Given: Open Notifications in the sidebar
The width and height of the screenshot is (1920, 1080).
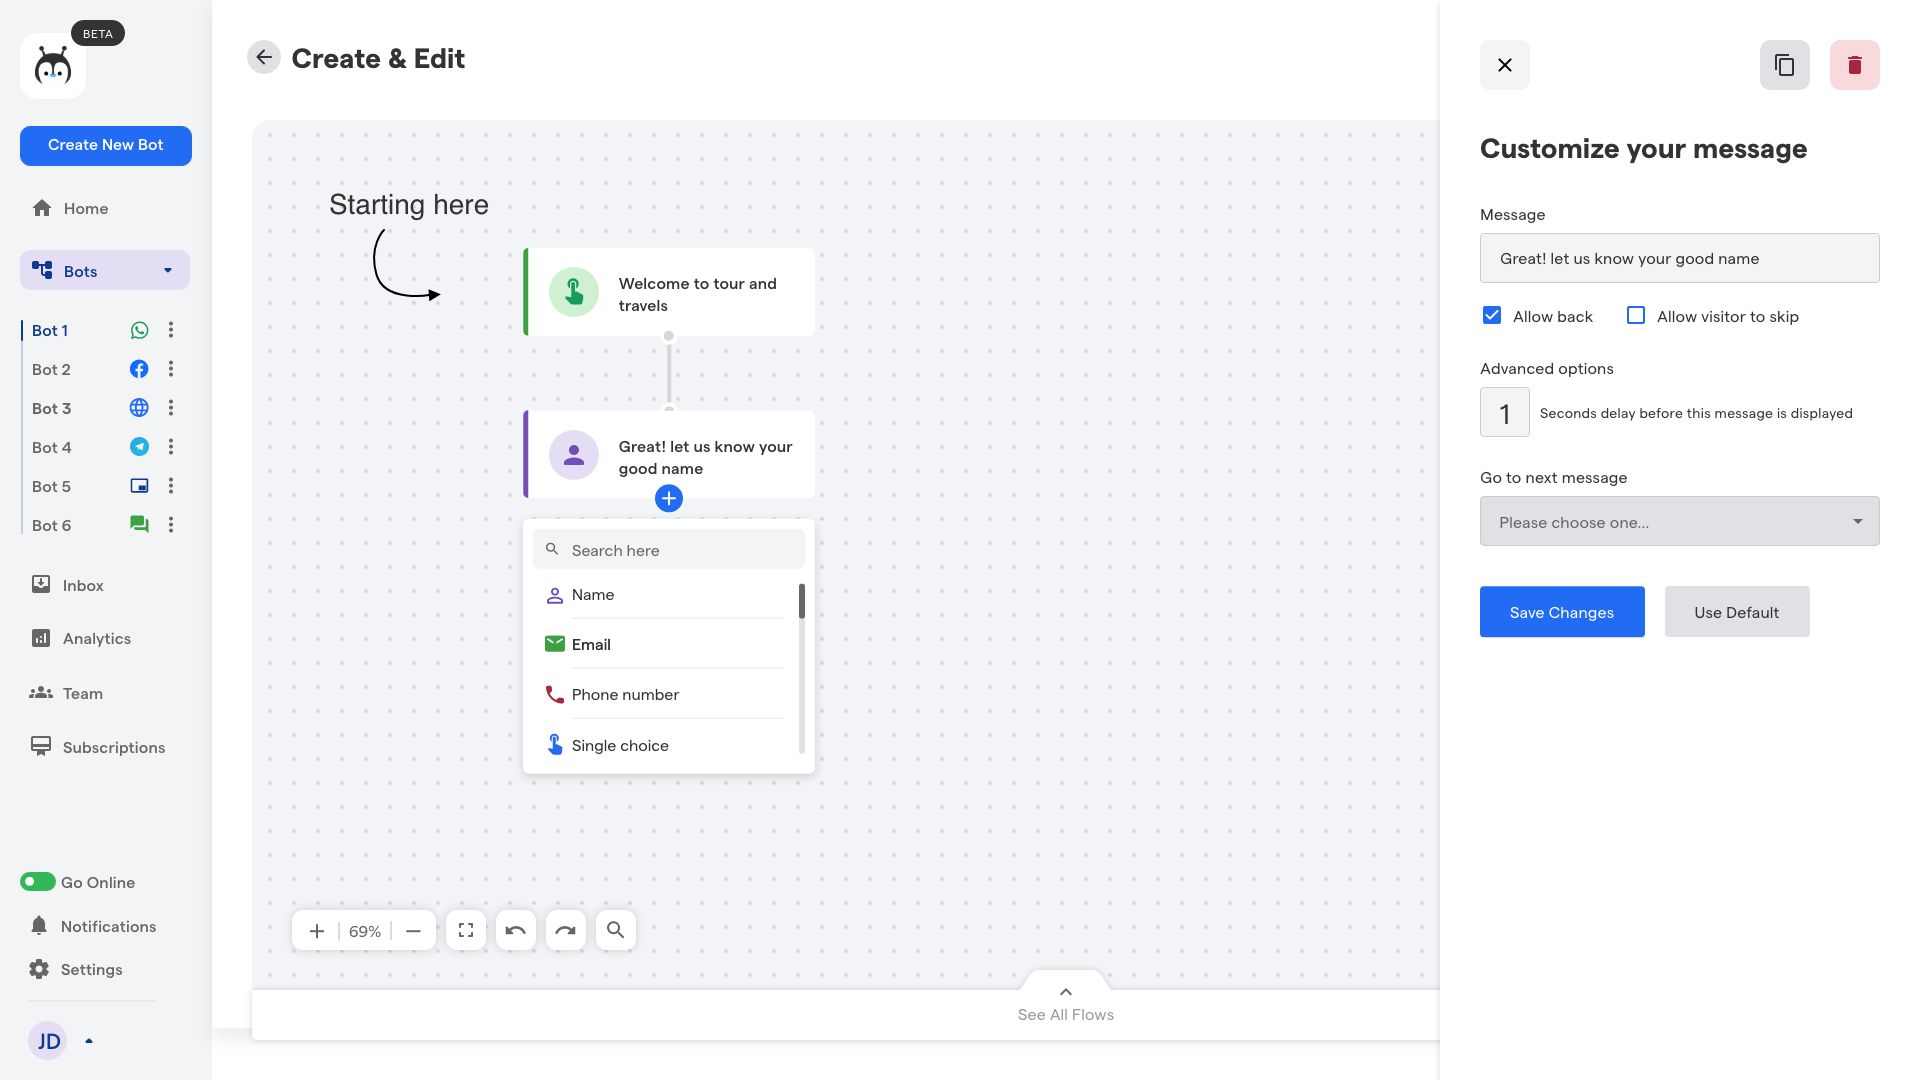Looking at the screenshot, I should 93,926.
